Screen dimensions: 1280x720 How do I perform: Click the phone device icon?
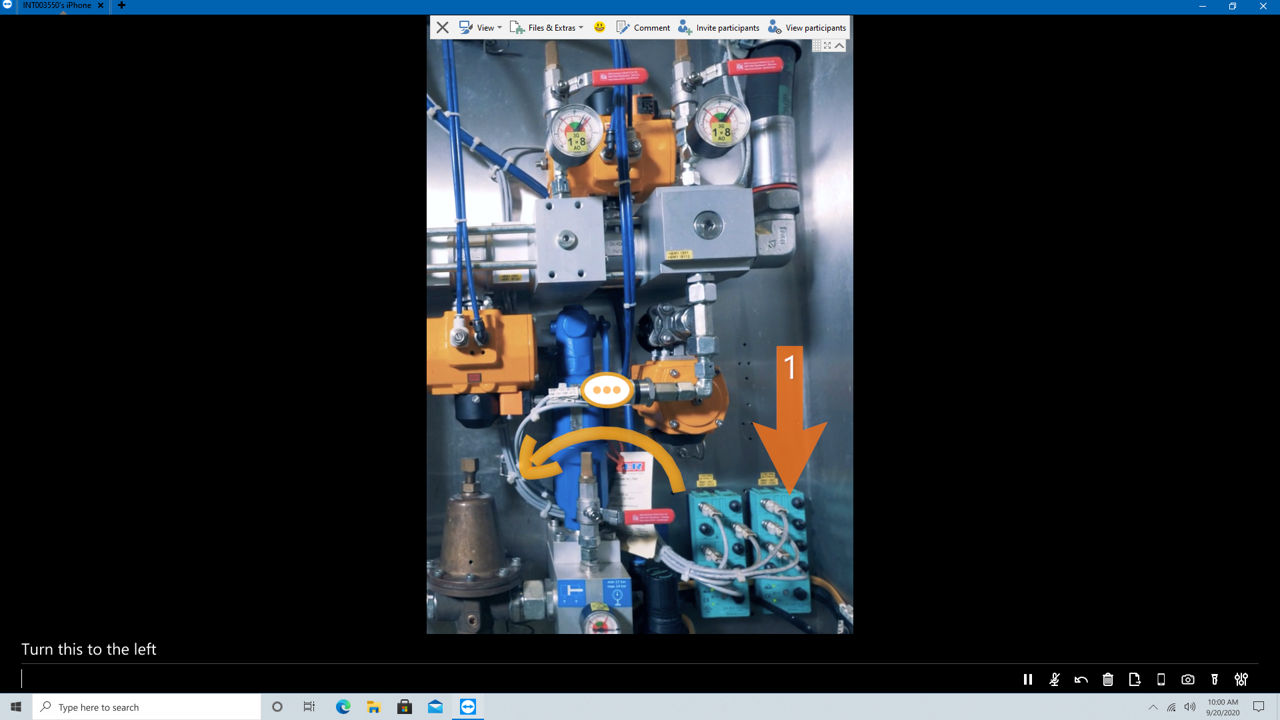pos(1161,679)
